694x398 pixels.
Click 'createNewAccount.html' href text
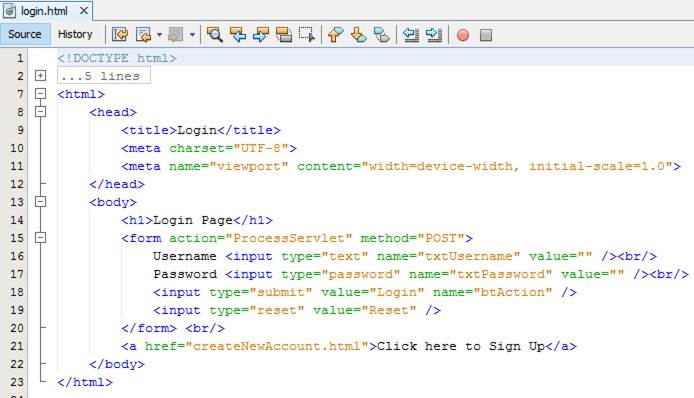(277, 346)
